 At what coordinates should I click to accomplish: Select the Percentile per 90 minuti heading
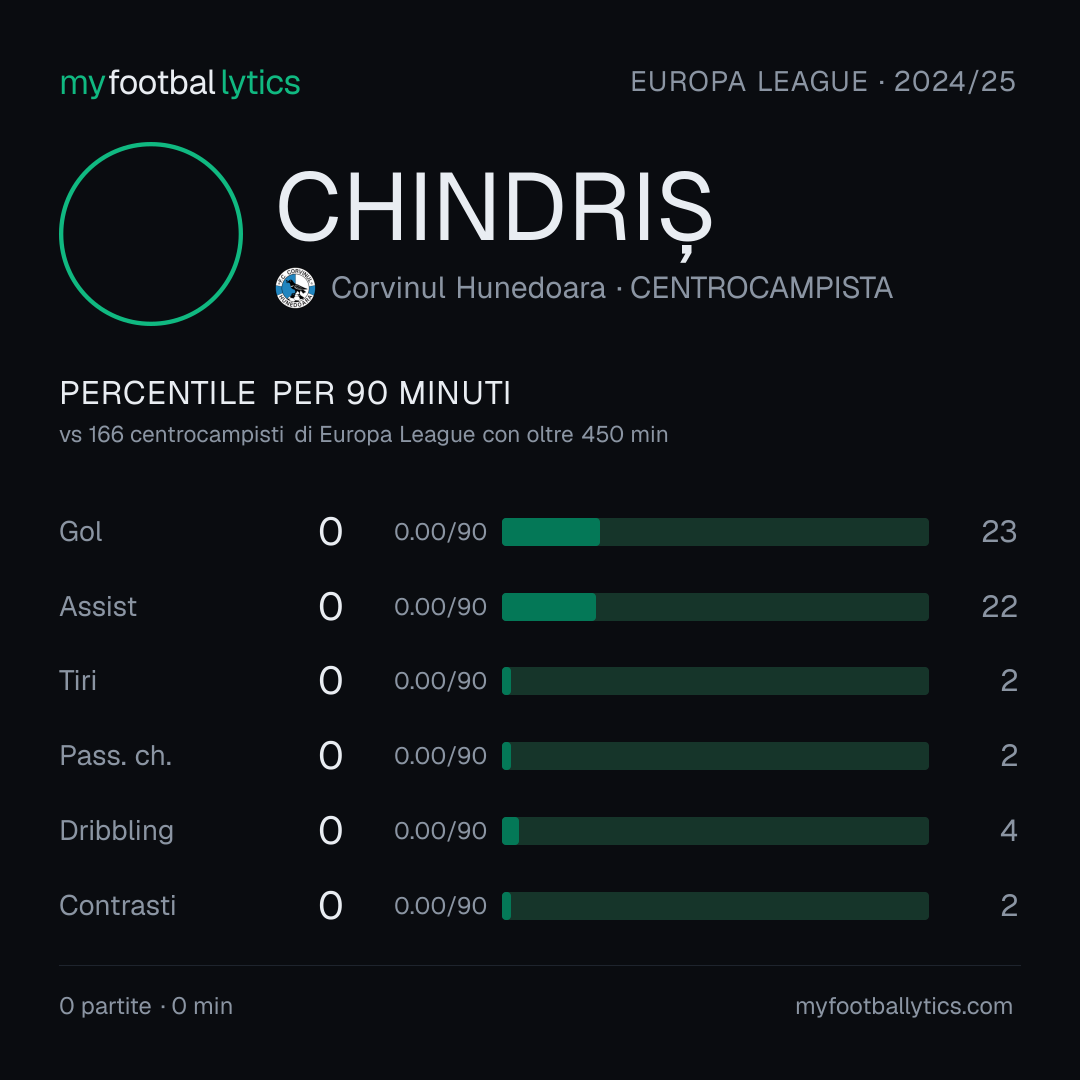point(285,393)
